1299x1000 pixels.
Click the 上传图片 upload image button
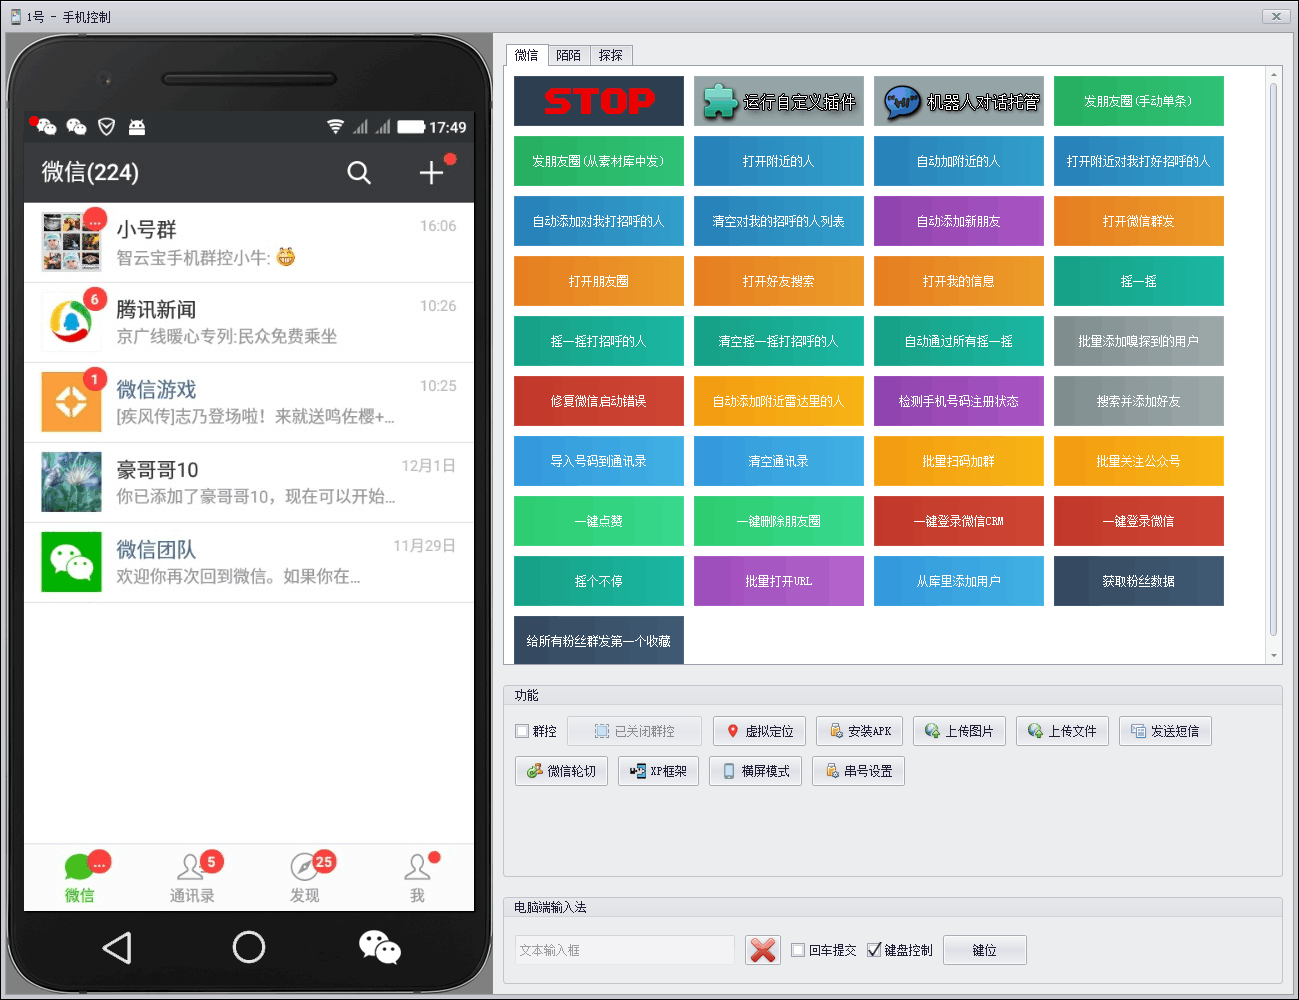960,731
